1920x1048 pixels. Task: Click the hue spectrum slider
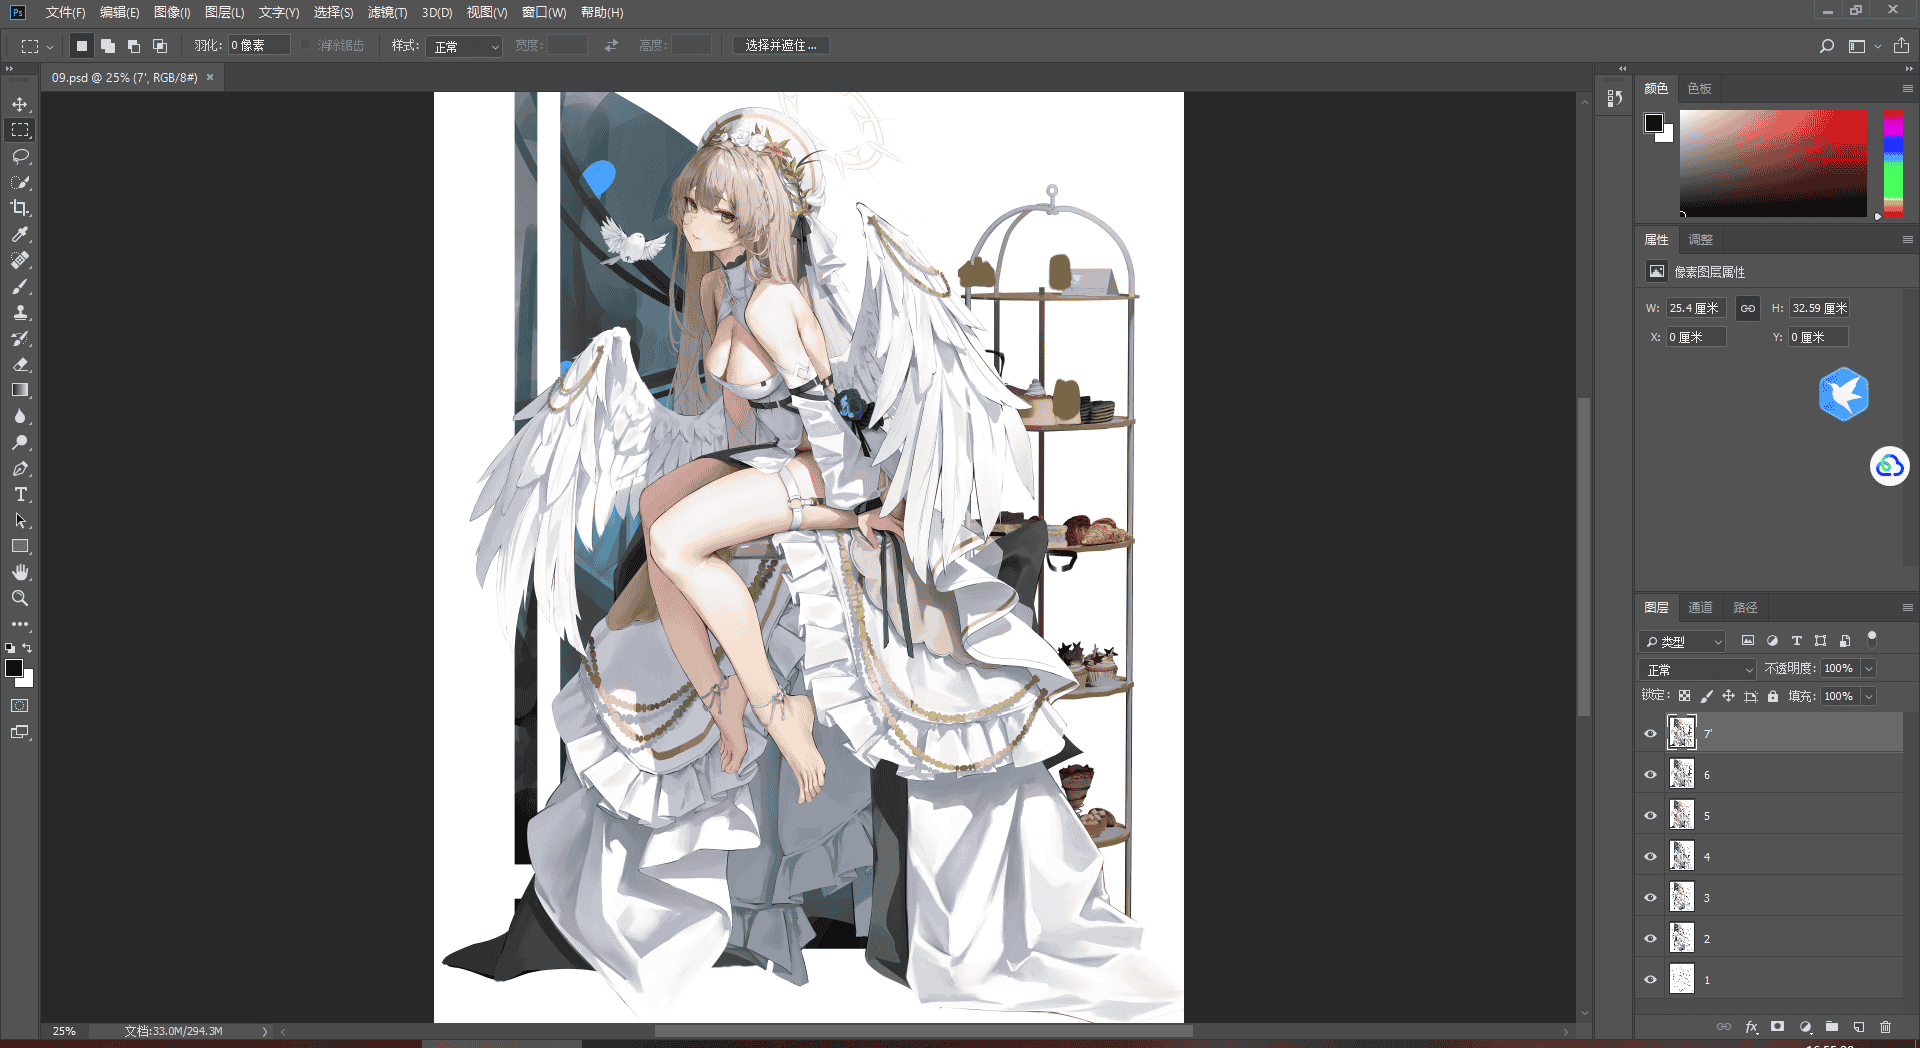coord(1893,163)
